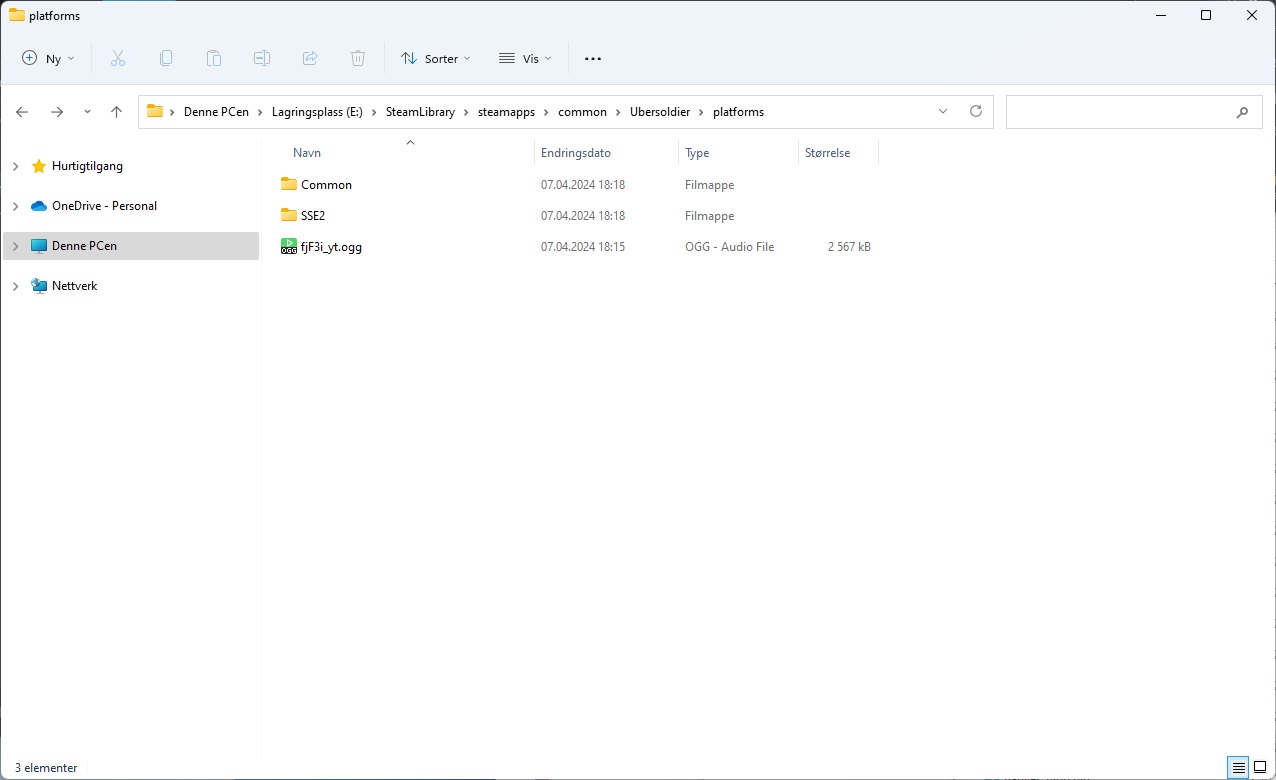Viewport: 1276px width, 780px height.
Task: Navigate to steamapps in the address path
Action: pos(506,112)
